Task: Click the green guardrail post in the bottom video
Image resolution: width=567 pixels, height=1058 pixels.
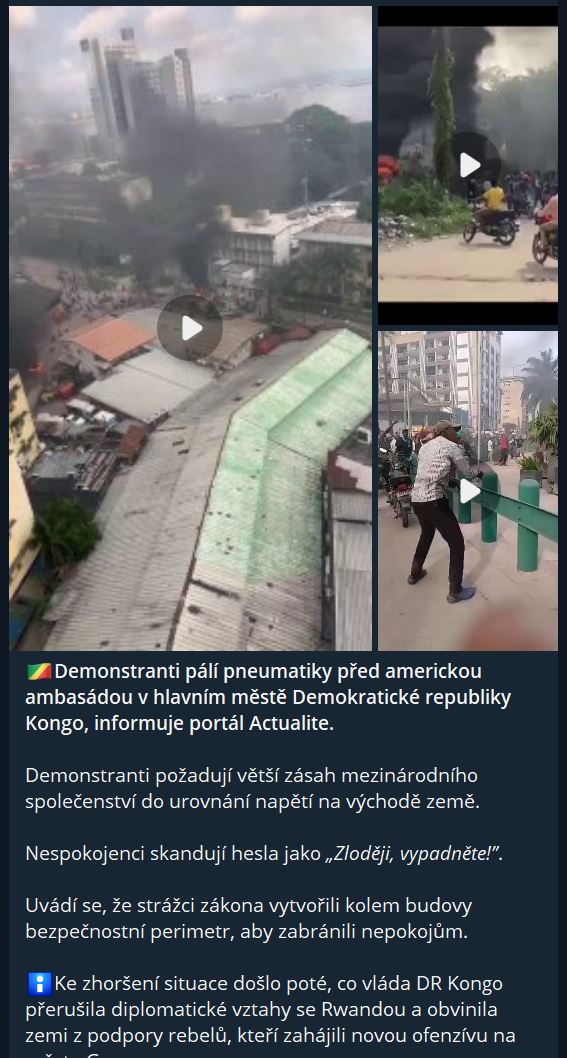Action: click(529, 525)
